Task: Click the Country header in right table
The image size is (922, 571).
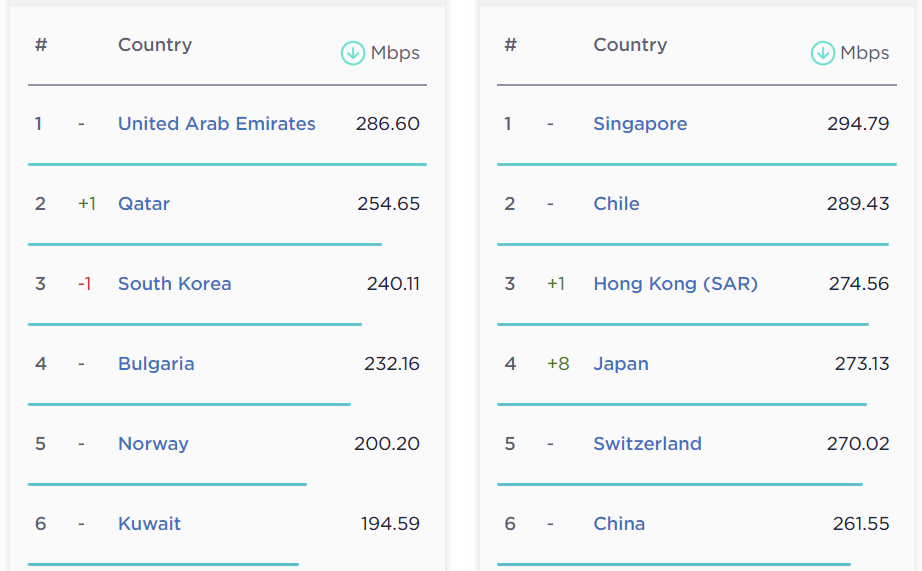Action: (630, 45)
